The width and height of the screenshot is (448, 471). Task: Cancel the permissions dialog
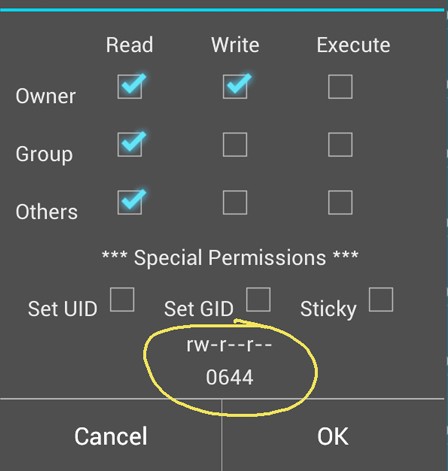[x=110, y=435]
